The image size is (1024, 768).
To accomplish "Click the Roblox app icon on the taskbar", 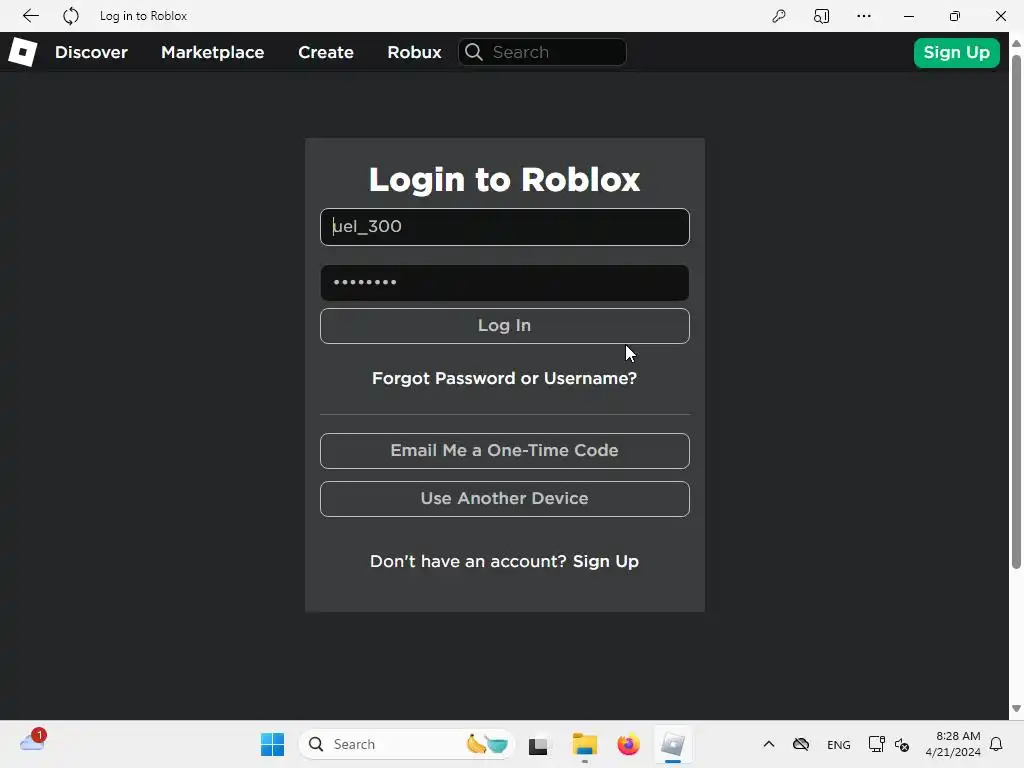I will coord(673,744).
